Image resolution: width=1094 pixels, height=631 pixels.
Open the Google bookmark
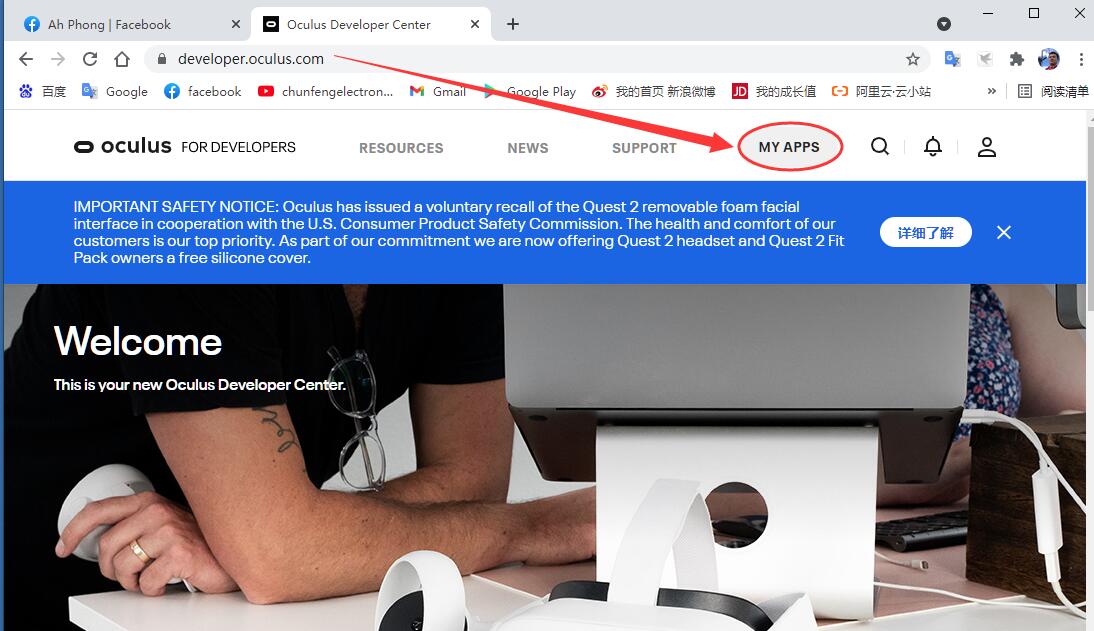(115, 91)
